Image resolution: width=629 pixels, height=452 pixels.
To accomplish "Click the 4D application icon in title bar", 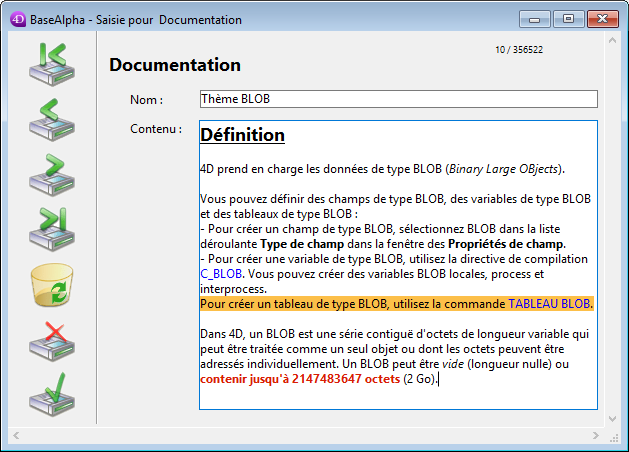I will [18, 19].
